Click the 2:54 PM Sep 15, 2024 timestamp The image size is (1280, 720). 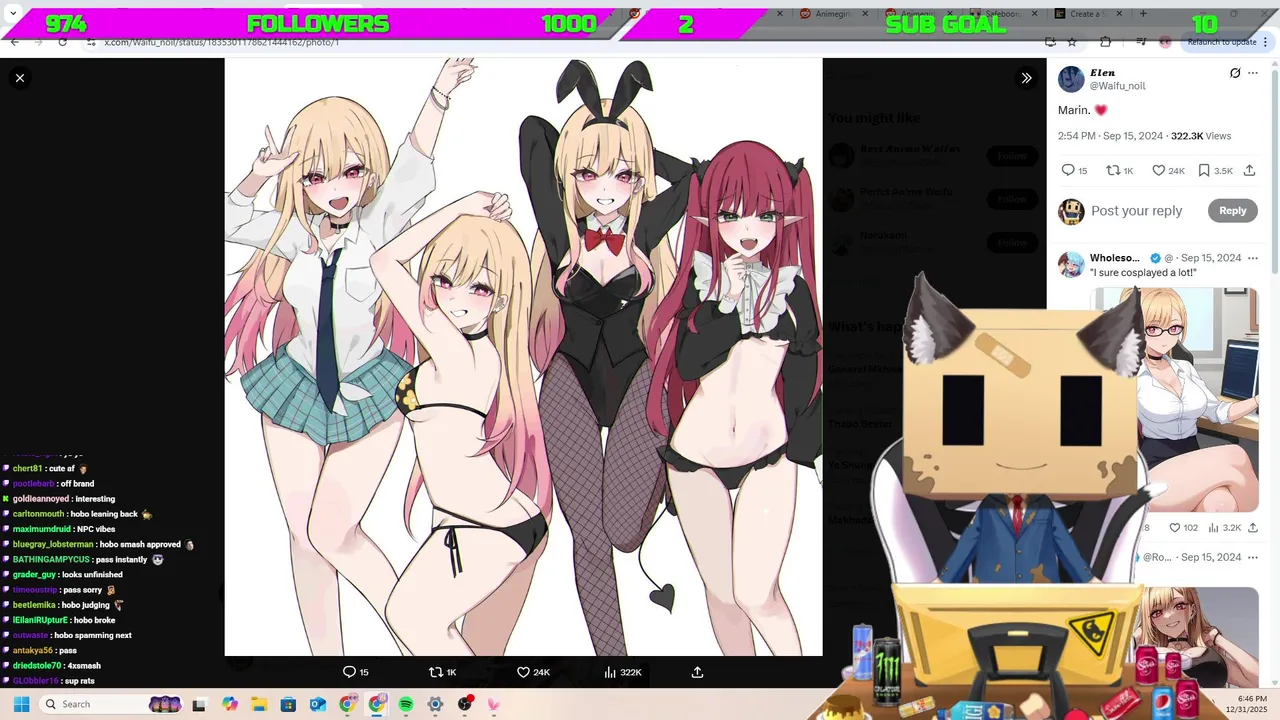(1110, 136)
